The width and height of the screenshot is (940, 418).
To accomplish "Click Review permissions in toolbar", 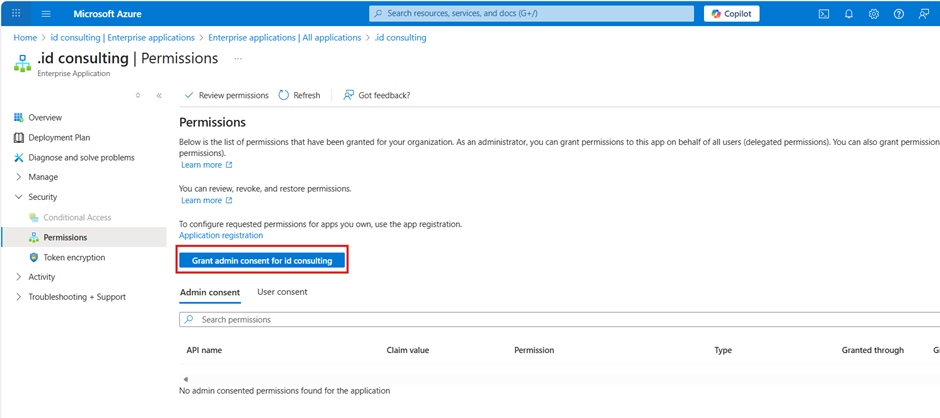I will point(226,95).
